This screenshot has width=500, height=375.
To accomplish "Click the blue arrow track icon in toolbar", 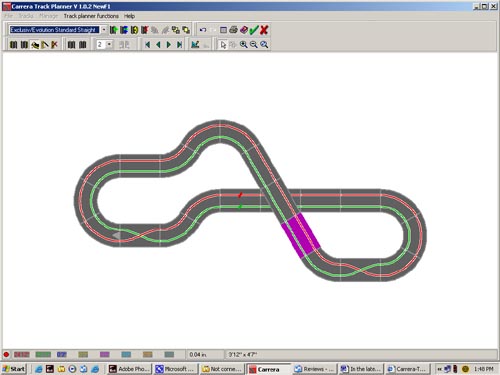I will click(x=124, y=30).
